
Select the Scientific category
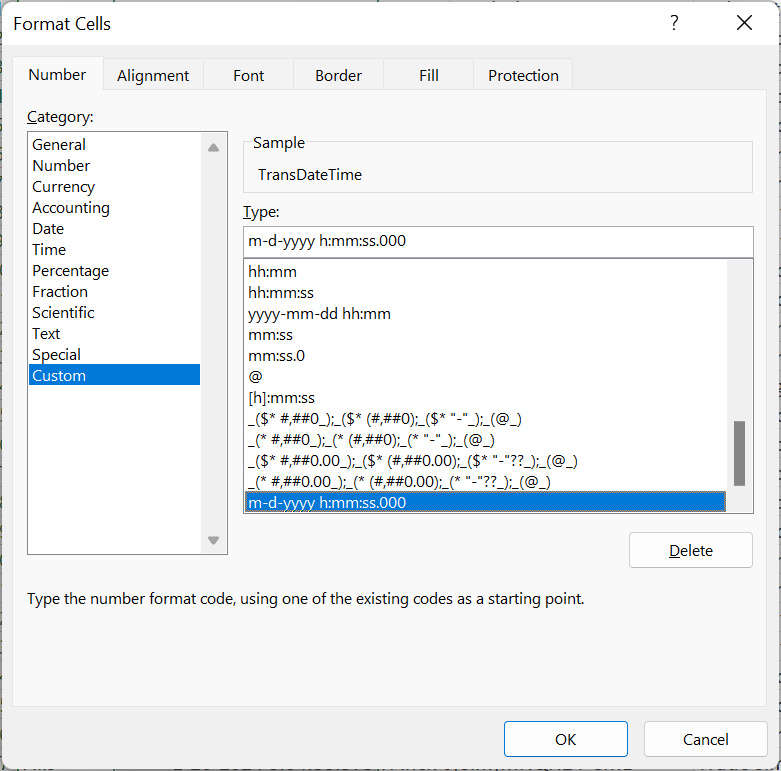(x=63, y=313)
